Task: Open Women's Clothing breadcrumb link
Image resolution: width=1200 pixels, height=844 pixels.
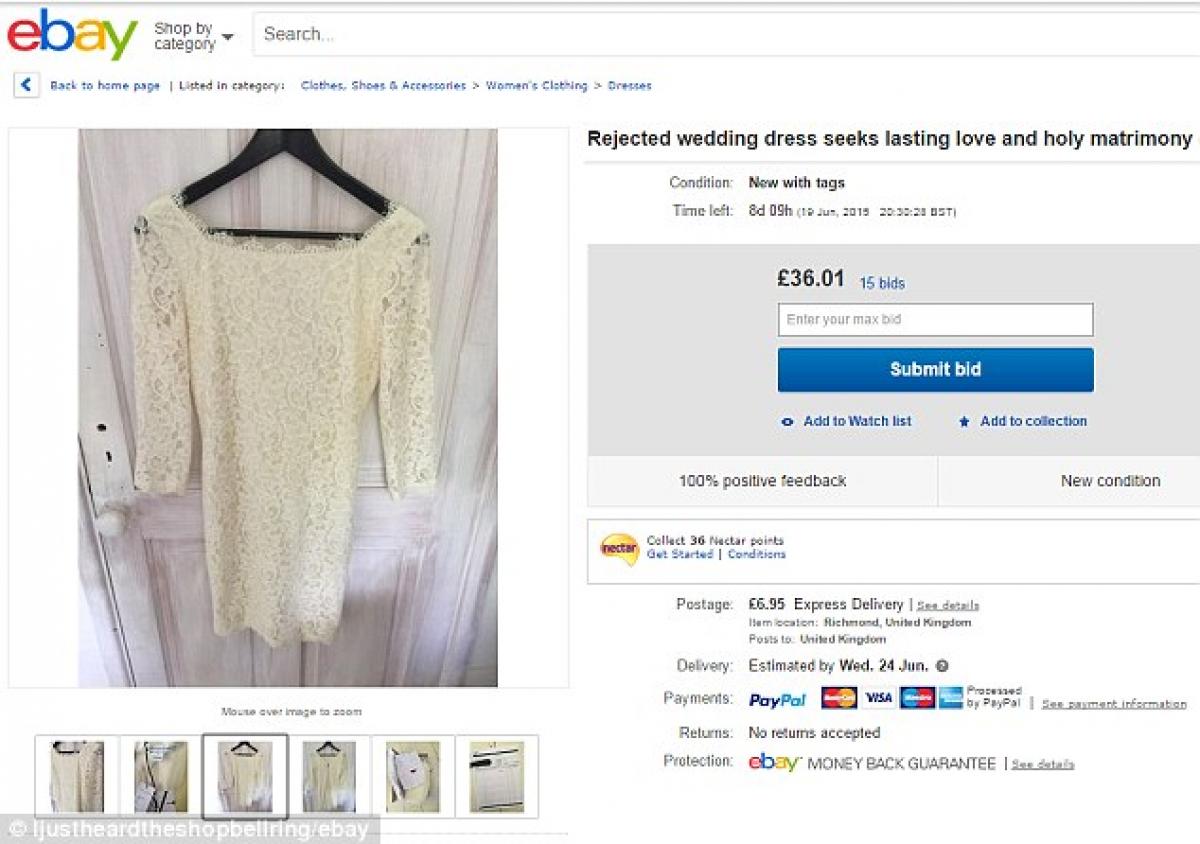Action: [x=536, y=86]
